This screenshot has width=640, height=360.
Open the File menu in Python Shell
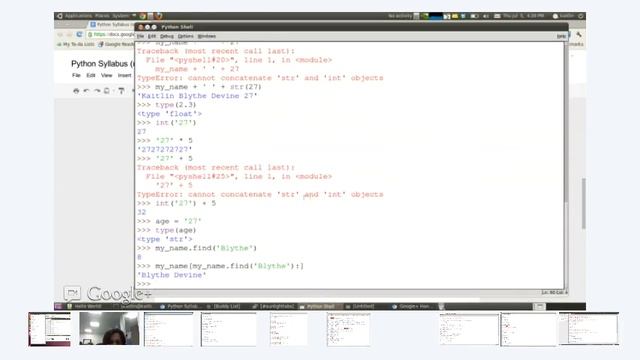[x=140, y=36]
